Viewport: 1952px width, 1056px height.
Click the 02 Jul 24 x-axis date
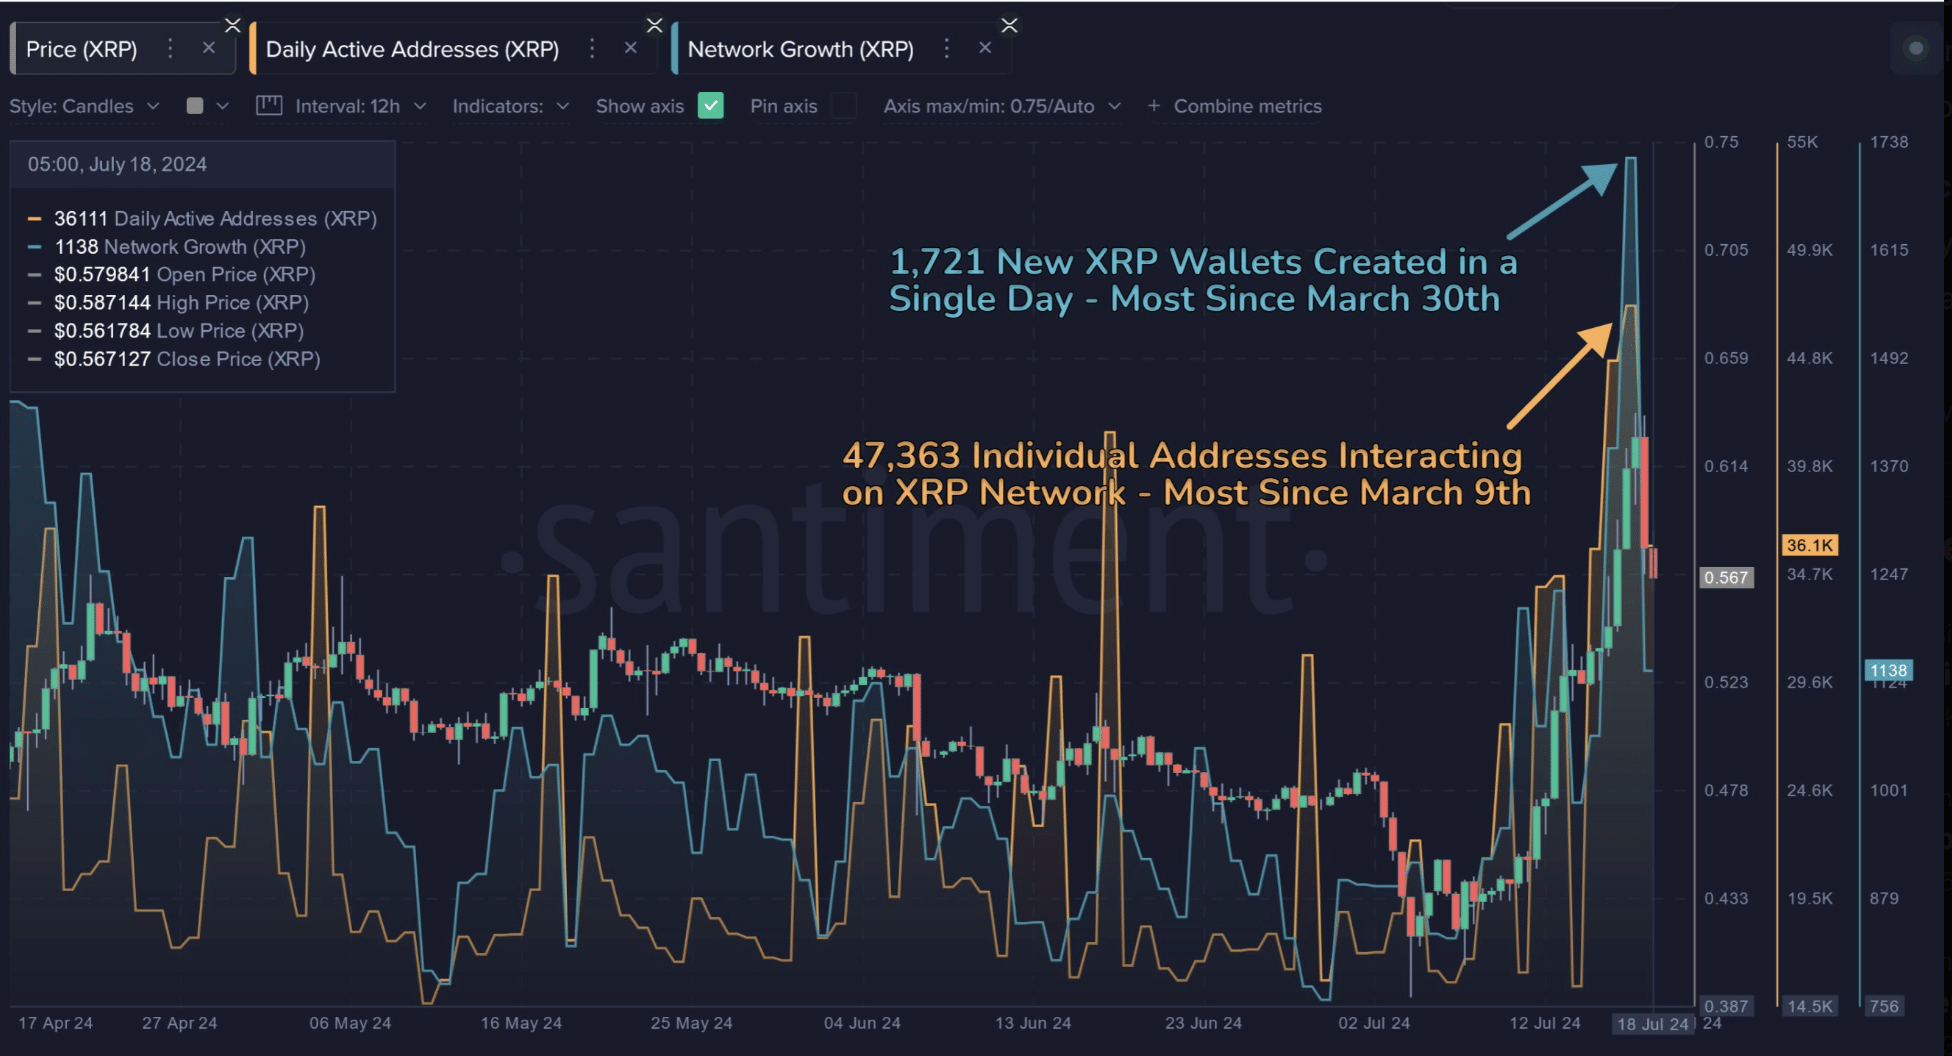[x=1374, y=1023]
